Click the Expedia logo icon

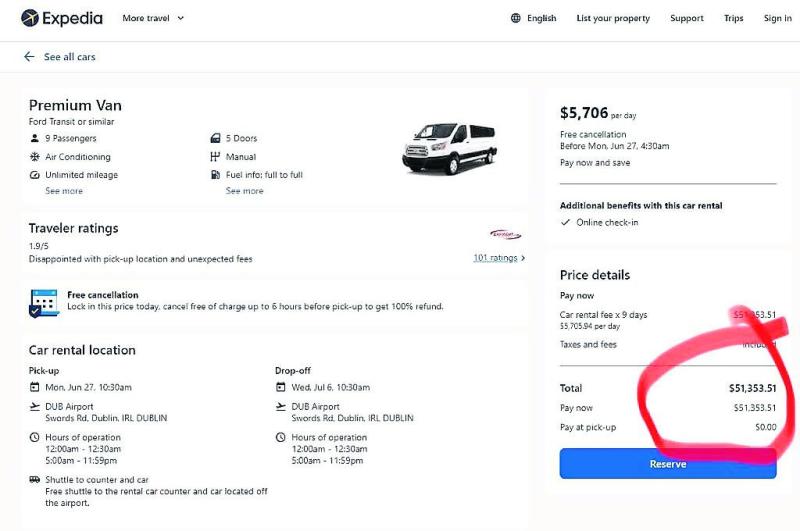(x=29, y=18)
